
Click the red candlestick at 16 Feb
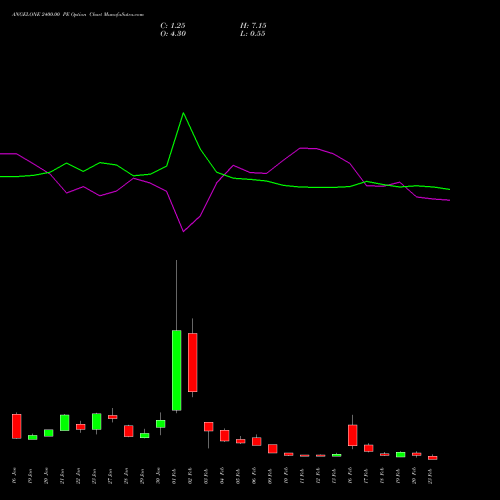(353, 435)
